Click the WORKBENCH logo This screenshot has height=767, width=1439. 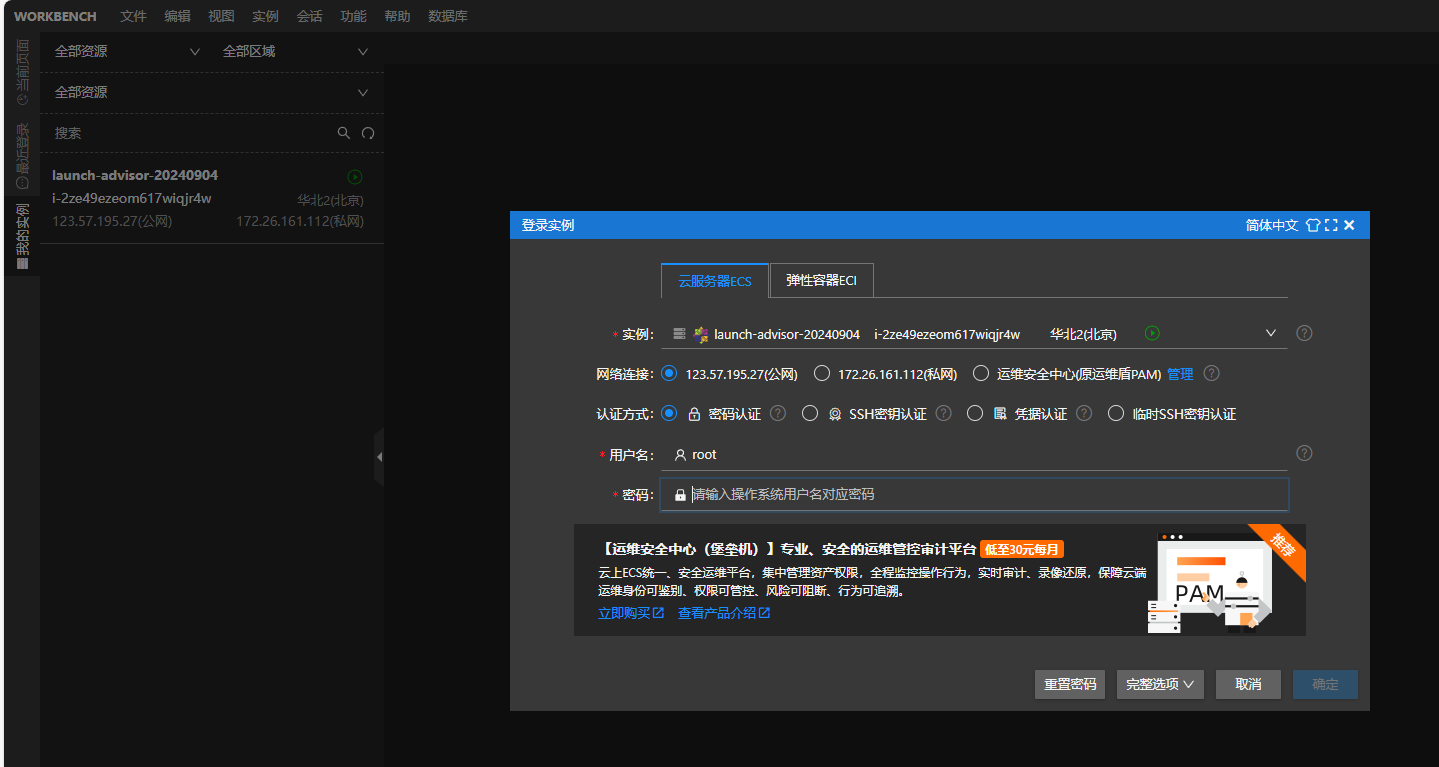pos(55,16)
